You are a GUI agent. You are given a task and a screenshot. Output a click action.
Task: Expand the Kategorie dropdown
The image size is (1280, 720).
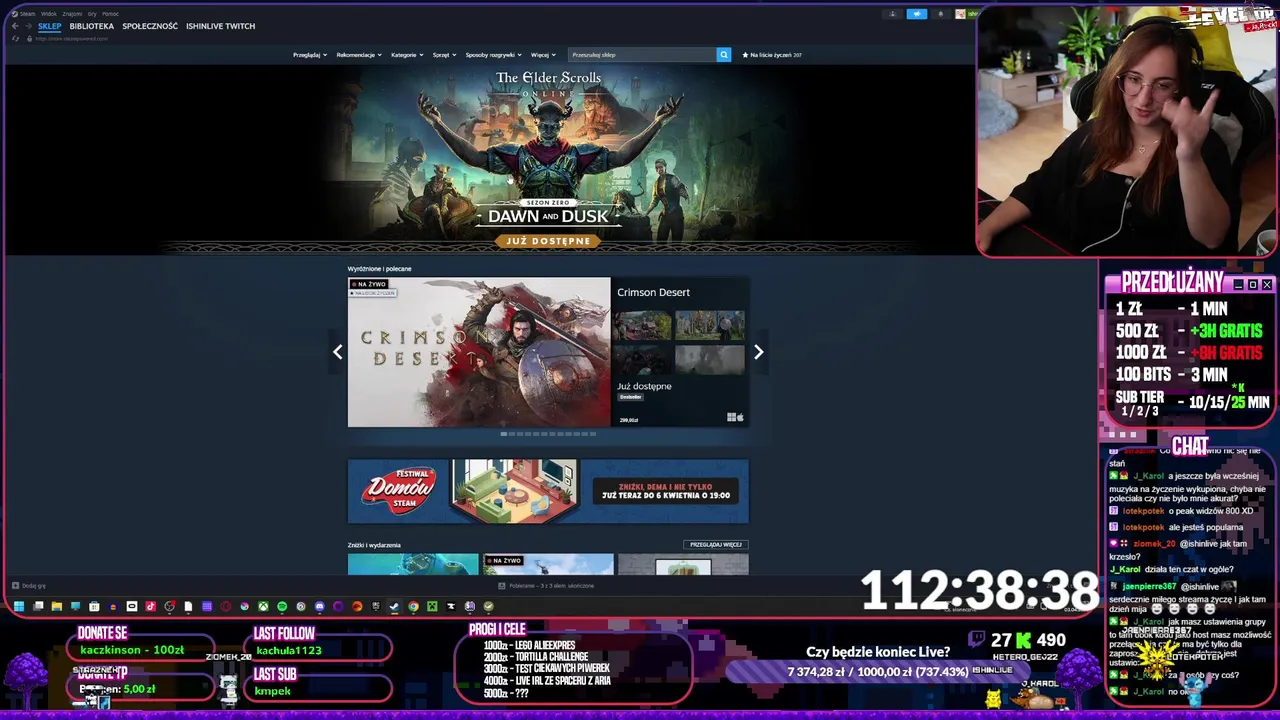(407, 55)
